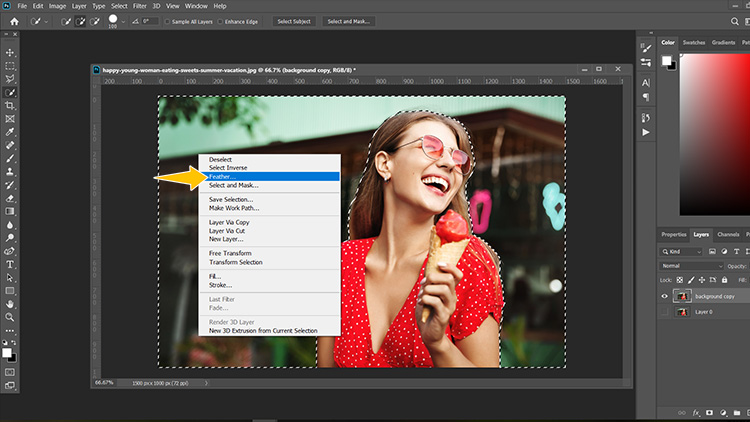The width and height of the screenshot is (750, 422).
Task: Click the Select and Mask... button
Action: pos(349,22)
